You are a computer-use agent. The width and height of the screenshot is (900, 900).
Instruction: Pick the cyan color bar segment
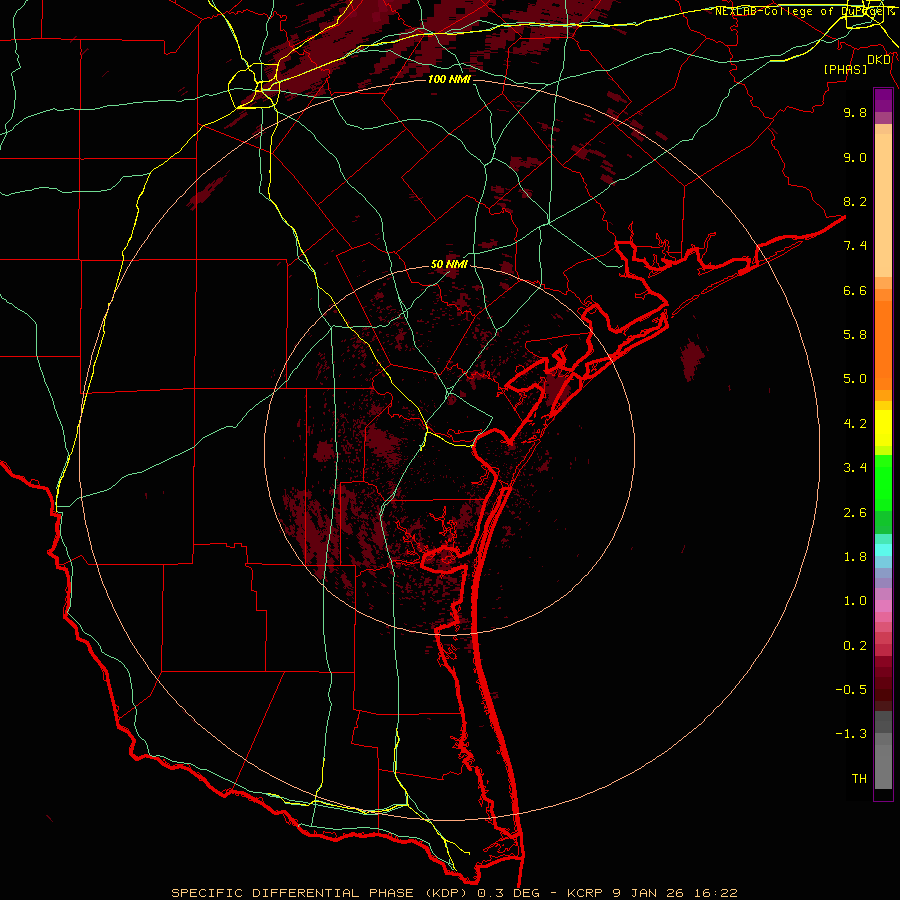tap(883, 550)
